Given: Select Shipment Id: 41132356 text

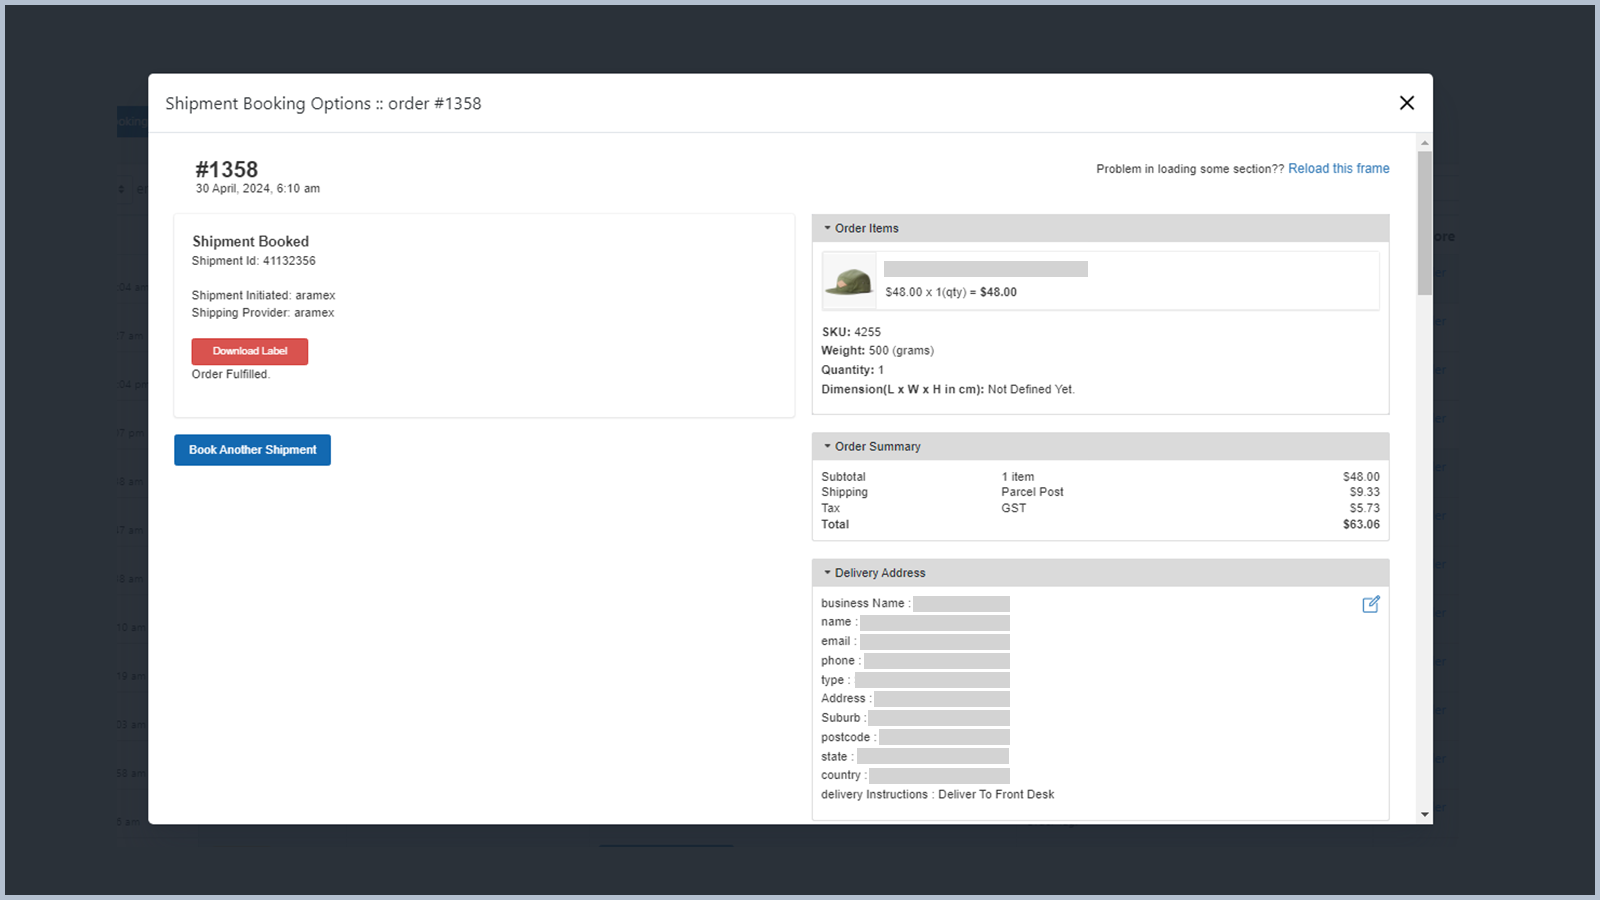Looking at the screenshot, I should click(254, 261).
